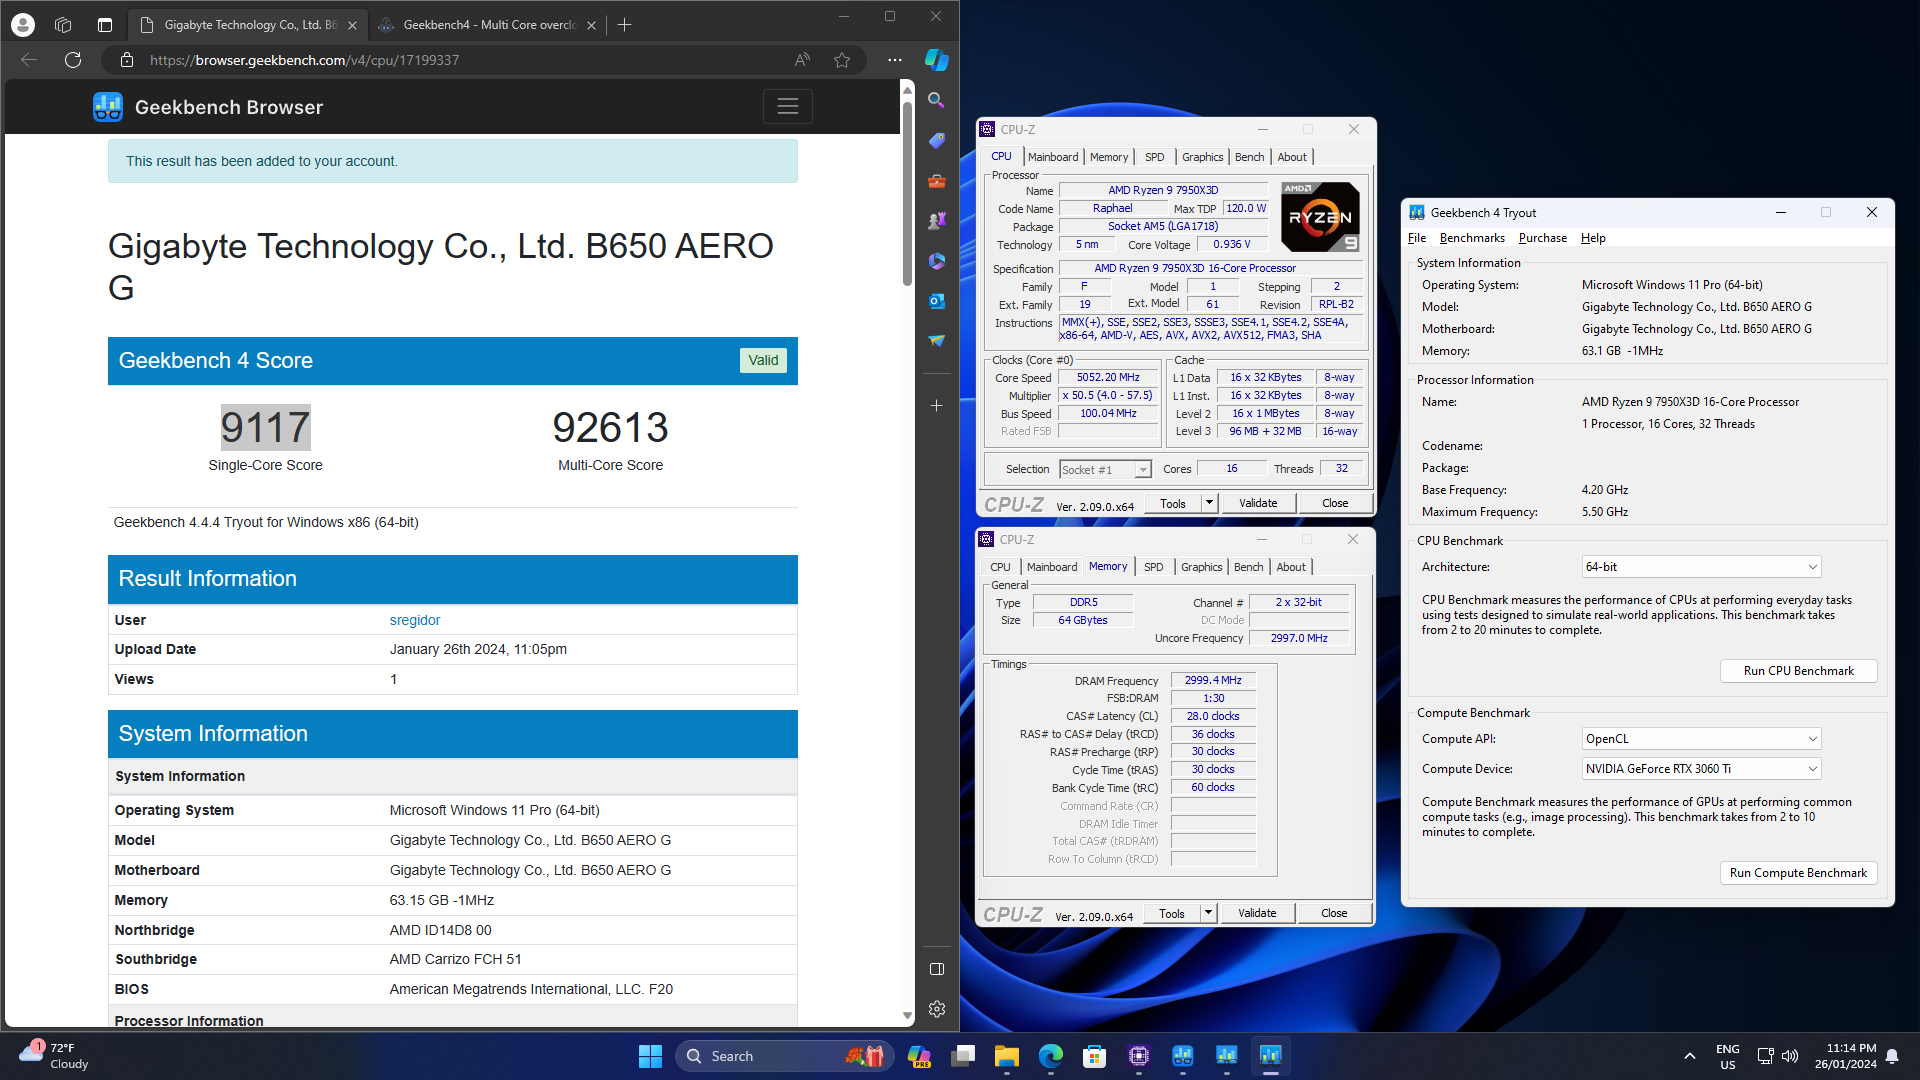1920x1080 pixels.
Task: Click Tools button in top CPU-Z window
Action: [x=1173, y=503]
